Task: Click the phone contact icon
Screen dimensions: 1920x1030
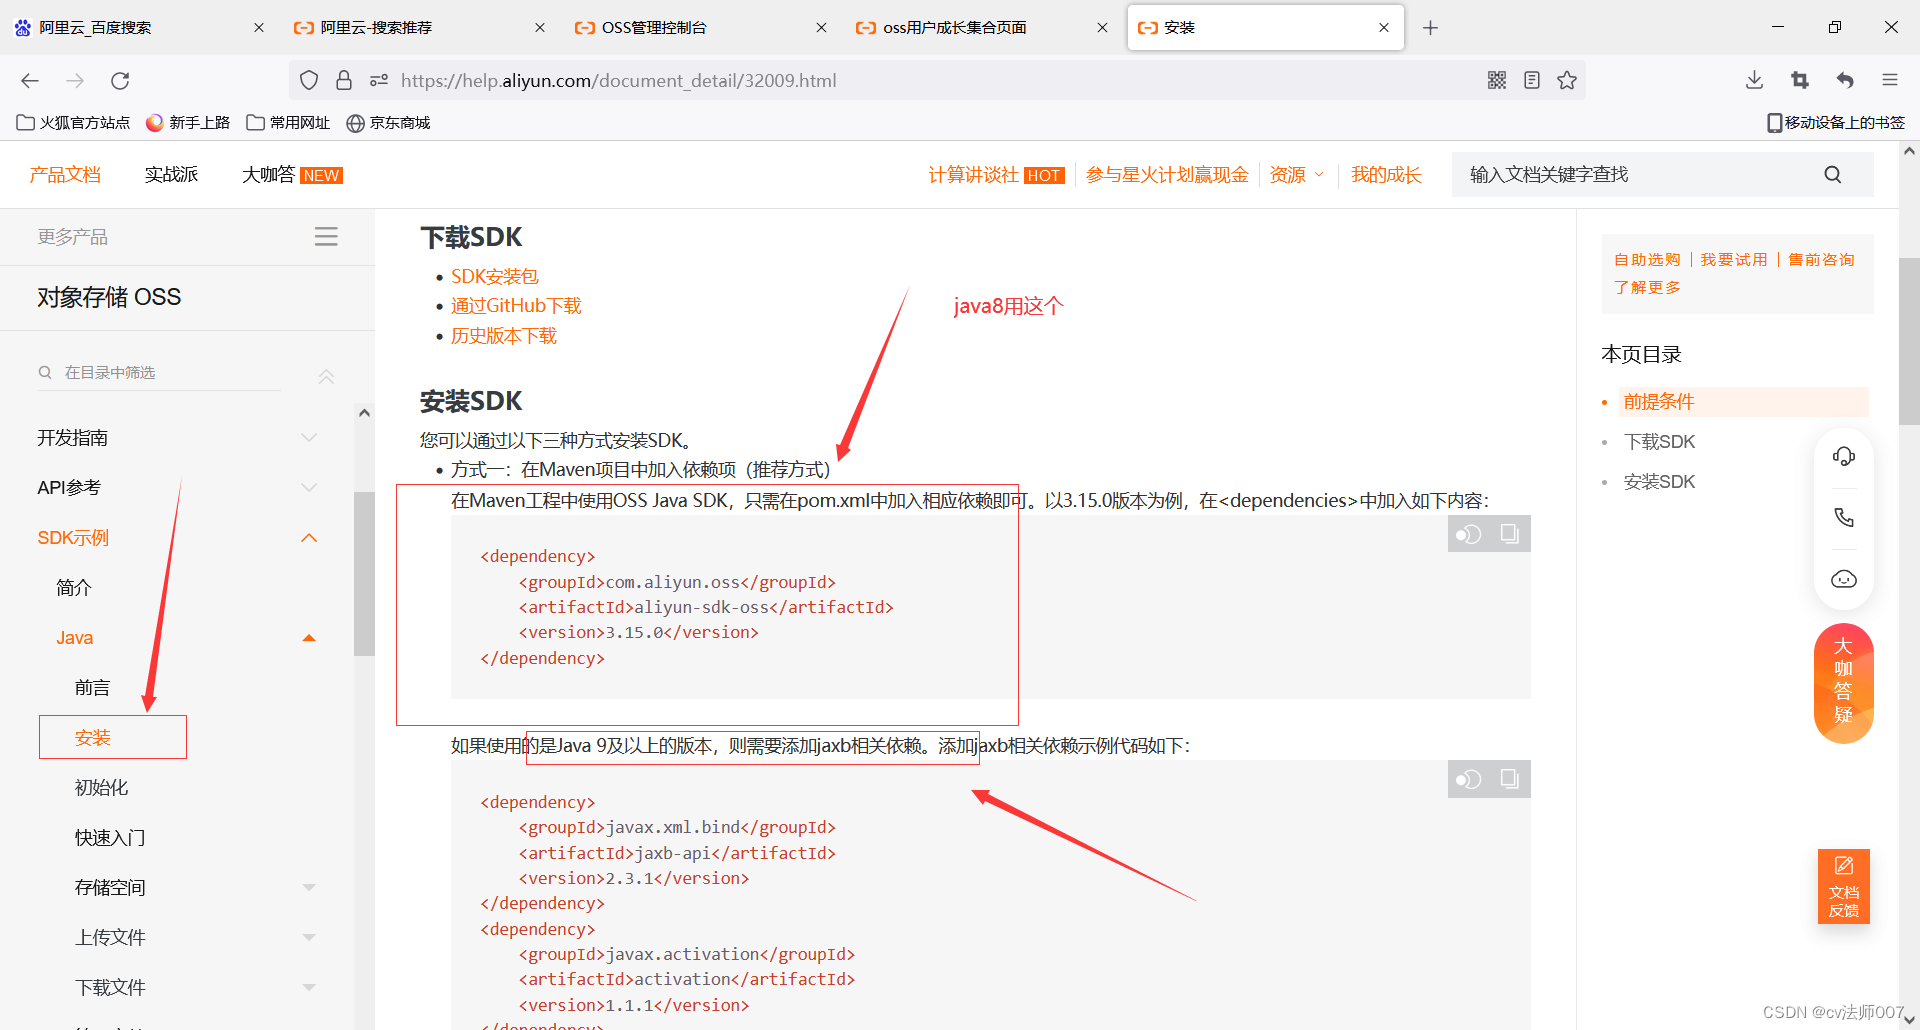Action: (x=1844, y=517)
